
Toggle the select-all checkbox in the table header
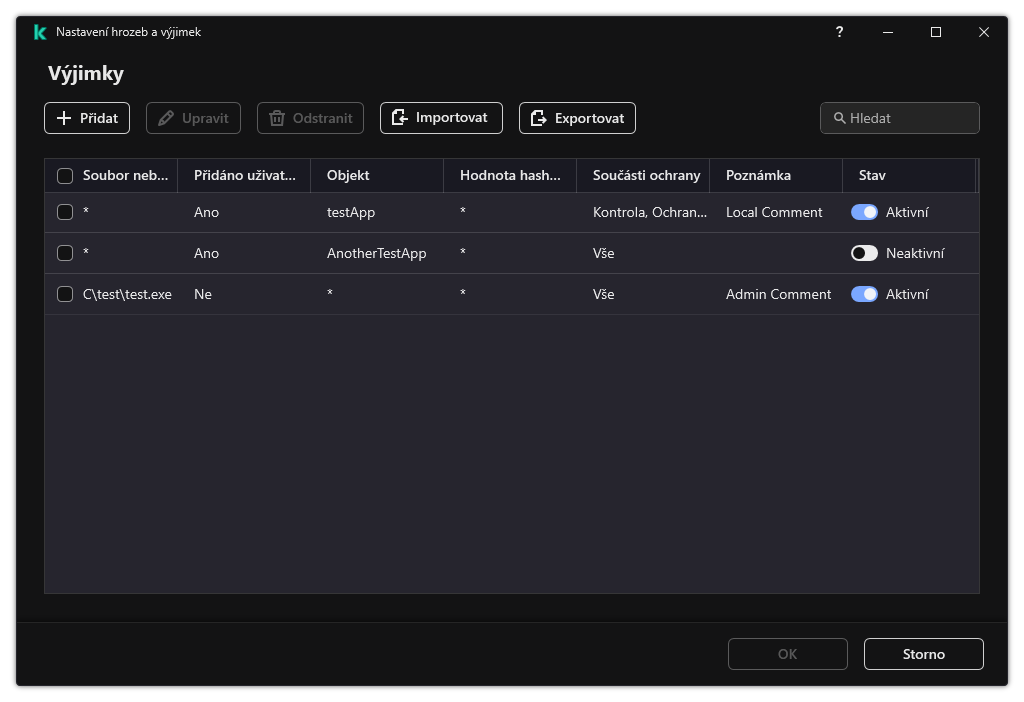(x=65, y=176)
